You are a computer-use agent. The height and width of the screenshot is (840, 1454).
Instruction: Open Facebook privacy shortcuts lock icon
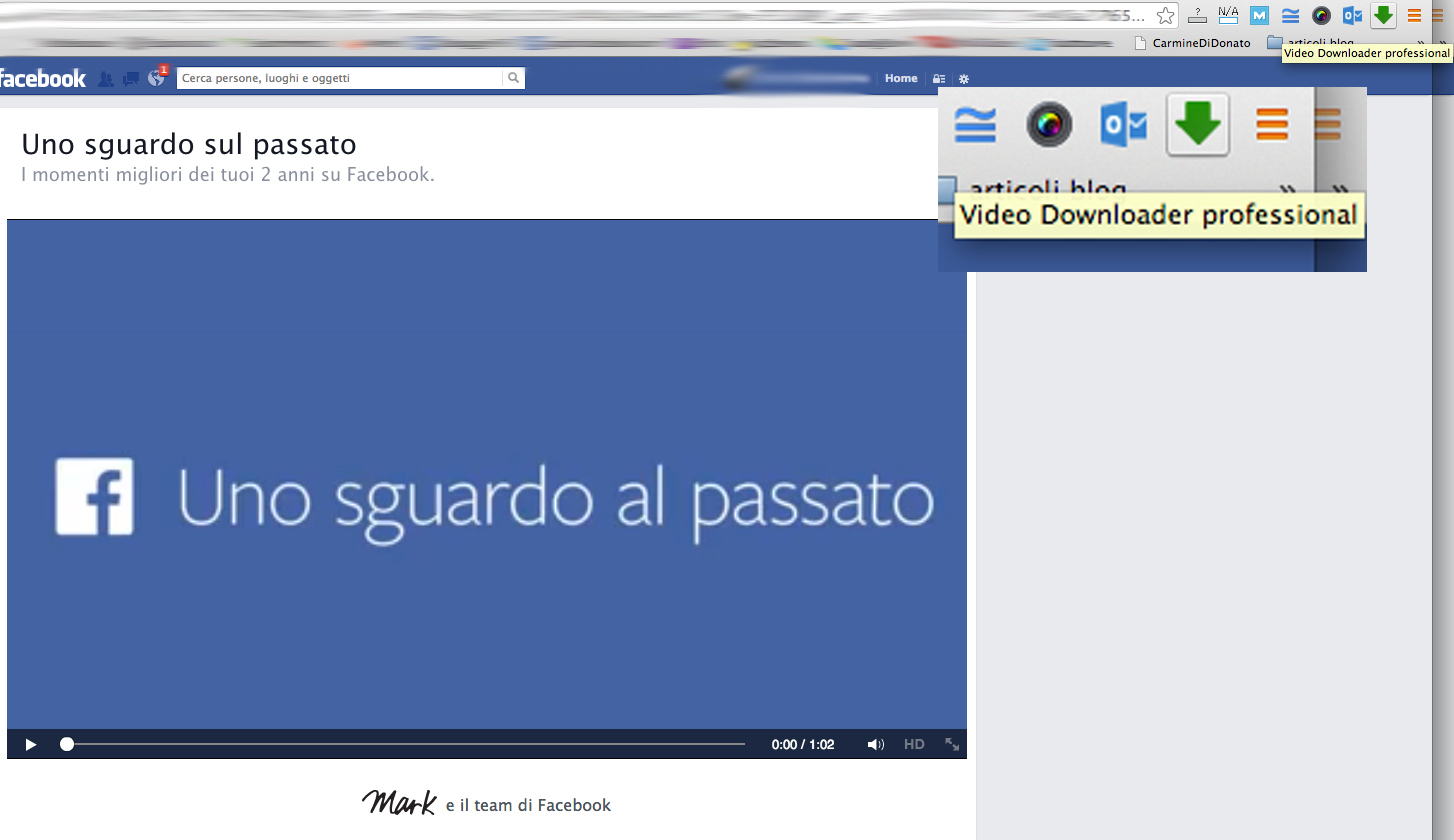(x=938, y=78)
